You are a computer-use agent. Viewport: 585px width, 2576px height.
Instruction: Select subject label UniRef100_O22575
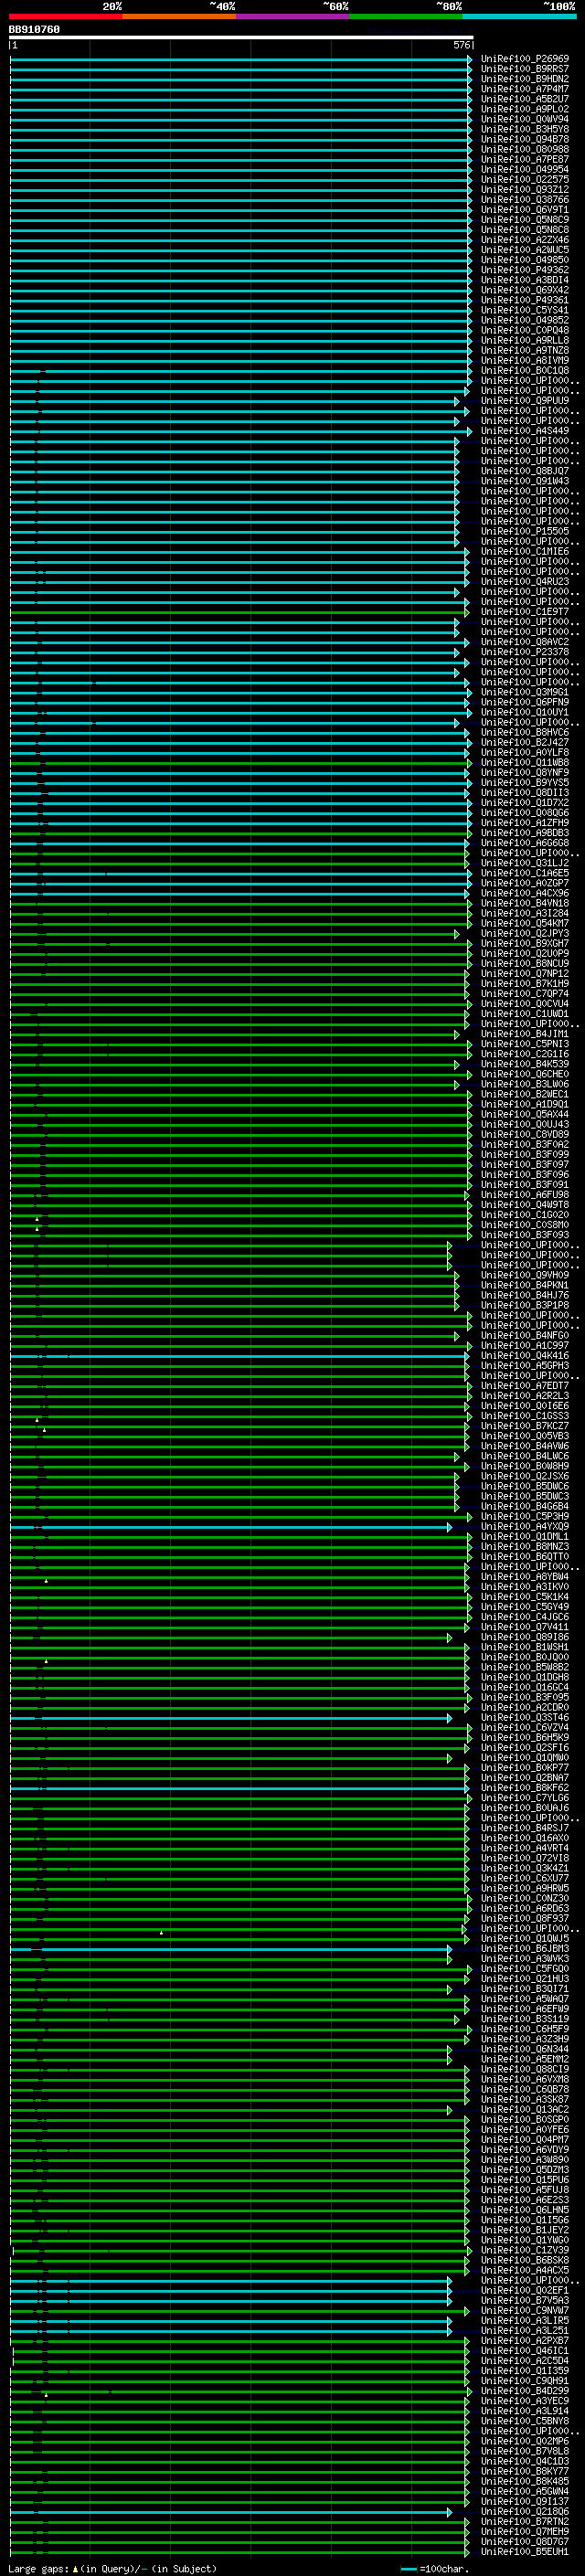[525, 179]
